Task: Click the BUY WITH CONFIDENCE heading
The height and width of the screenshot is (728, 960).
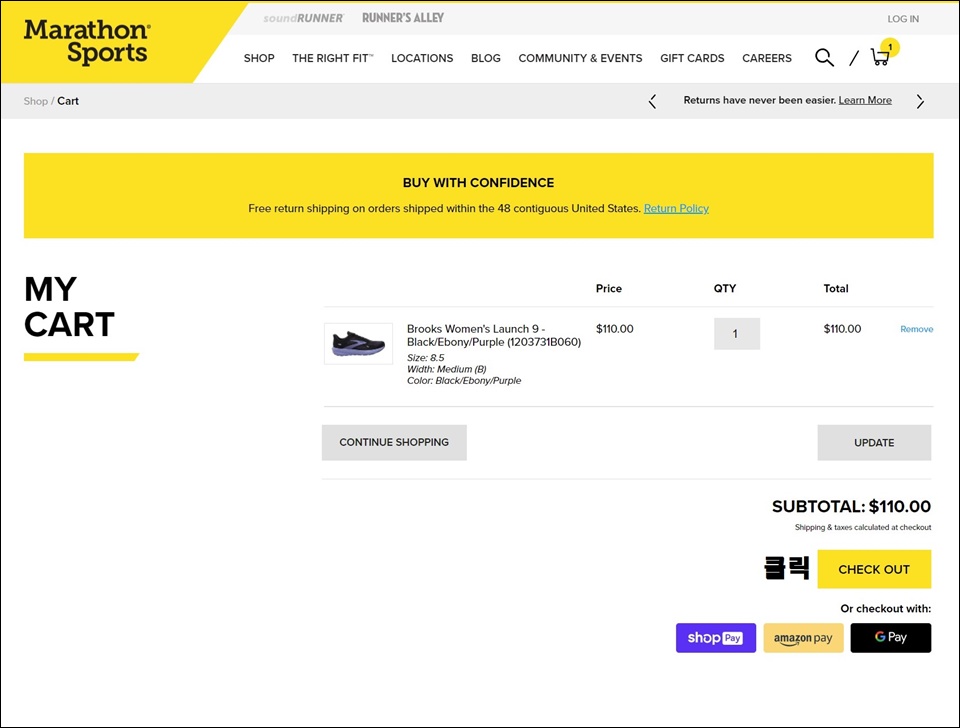Action: point(478,182)
